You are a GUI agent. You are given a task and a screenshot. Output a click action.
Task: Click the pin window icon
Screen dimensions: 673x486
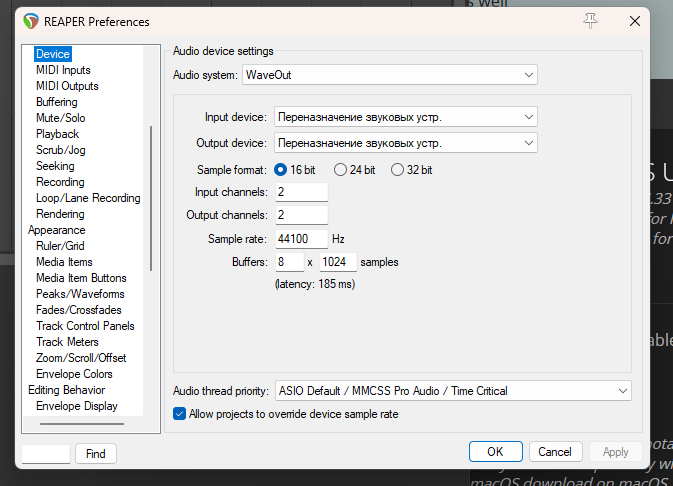coord(590,21)
